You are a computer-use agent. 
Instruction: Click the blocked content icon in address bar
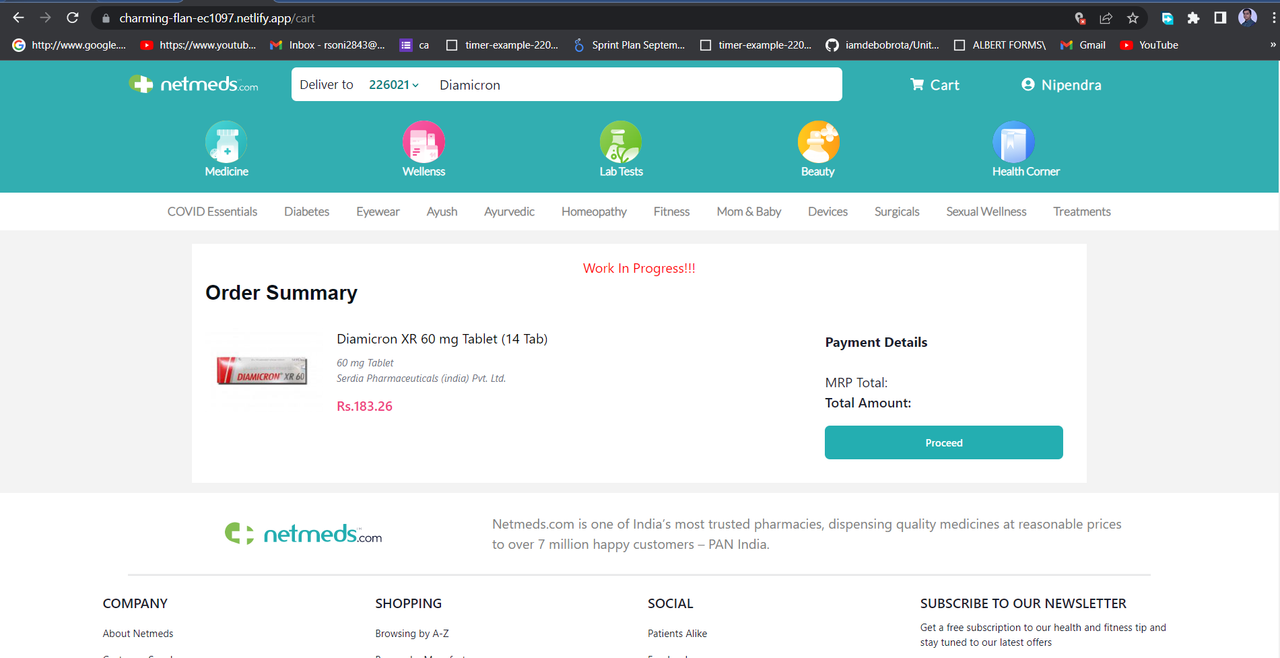pos(1080,18)
